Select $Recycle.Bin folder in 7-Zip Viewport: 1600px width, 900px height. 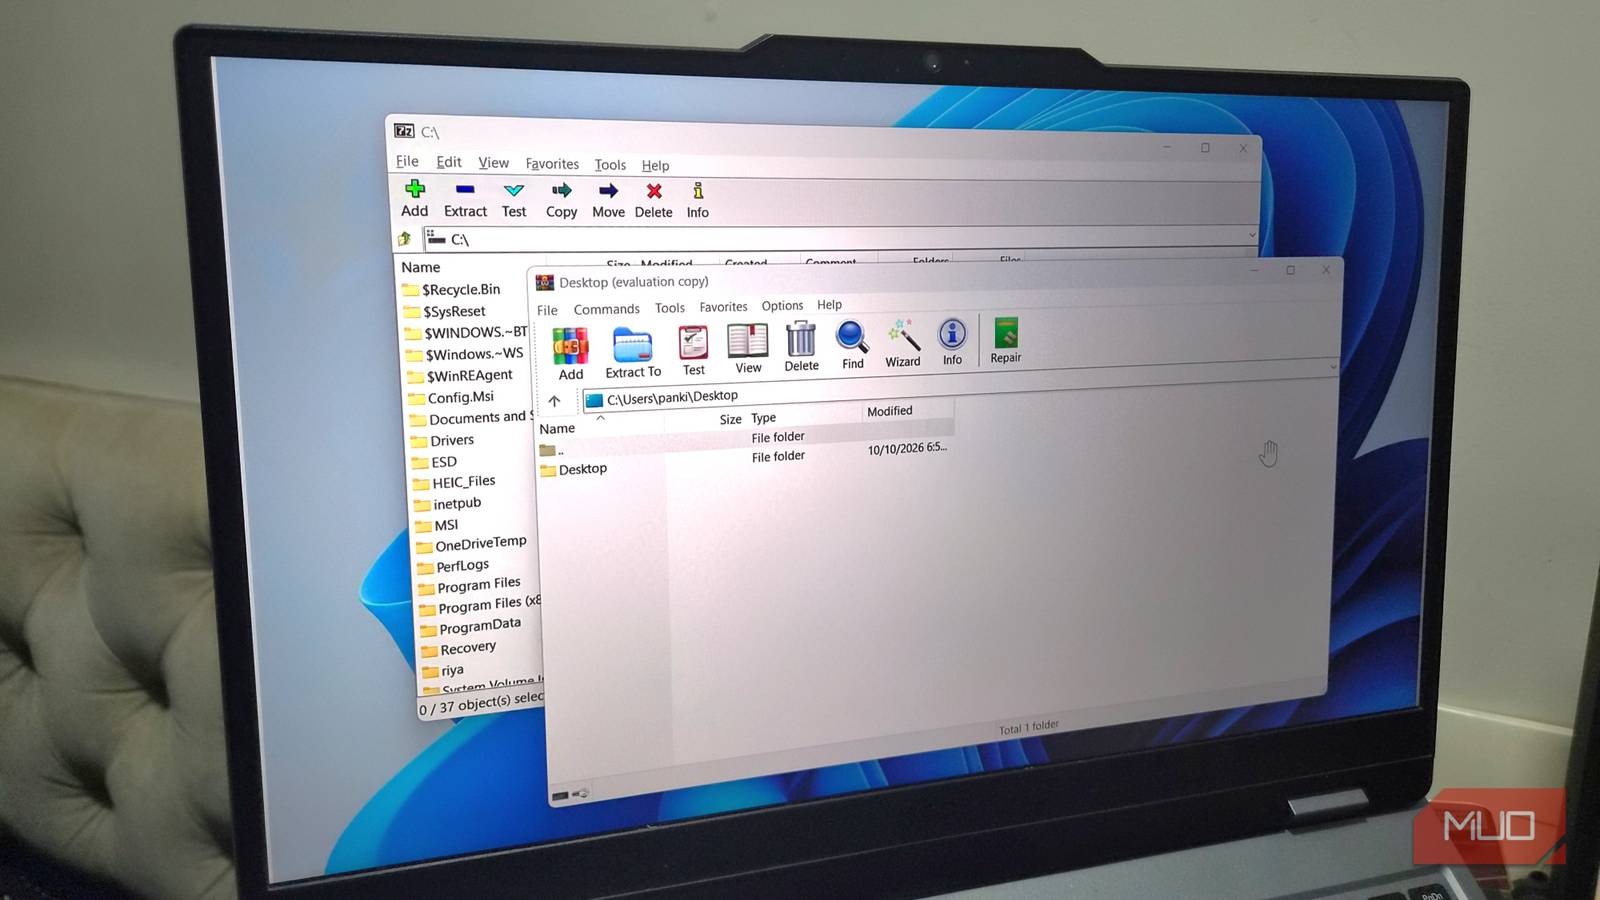pyautogui.click(x=452, y=289)
